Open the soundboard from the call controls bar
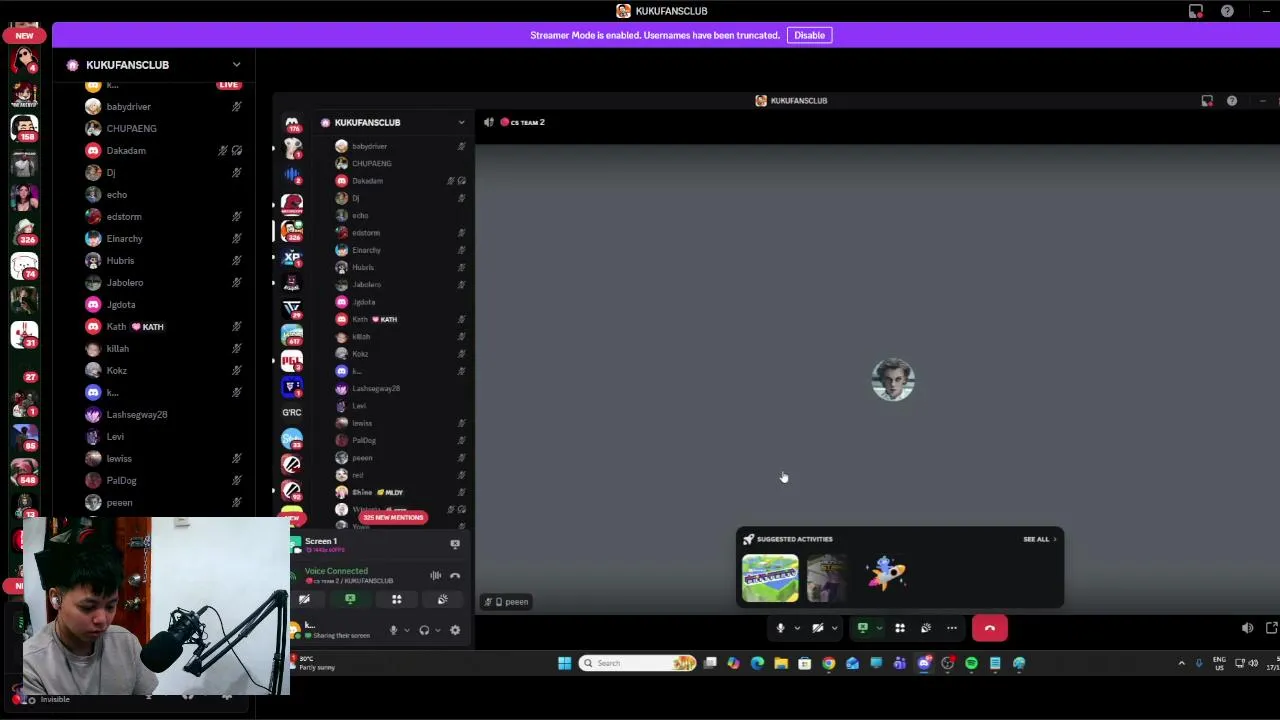 click(x=926, y=628)
